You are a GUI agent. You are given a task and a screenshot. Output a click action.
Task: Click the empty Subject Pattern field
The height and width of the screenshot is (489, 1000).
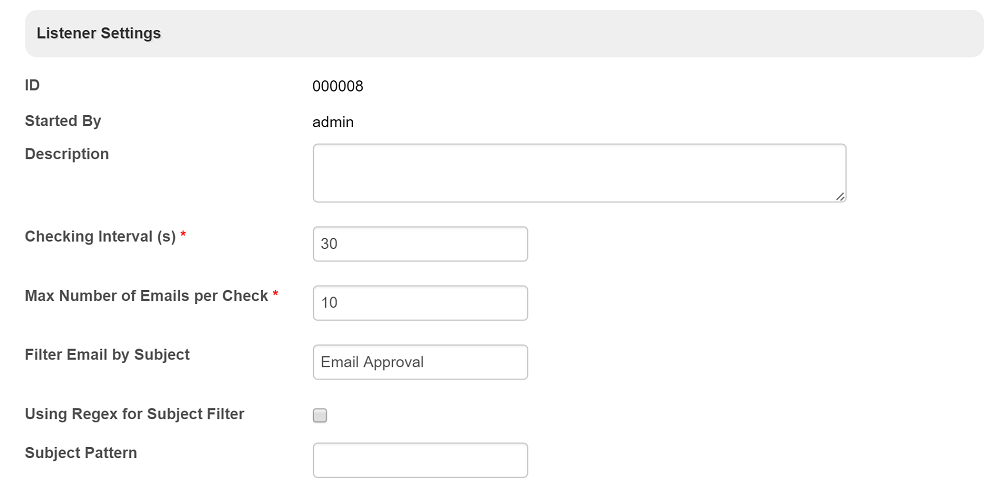coord(420,460)
